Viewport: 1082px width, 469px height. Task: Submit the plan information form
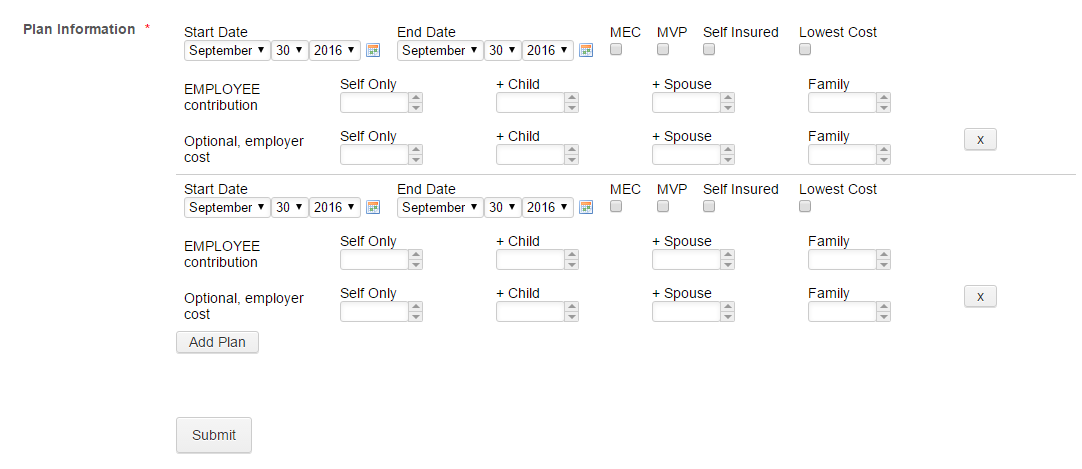point(214,435)
